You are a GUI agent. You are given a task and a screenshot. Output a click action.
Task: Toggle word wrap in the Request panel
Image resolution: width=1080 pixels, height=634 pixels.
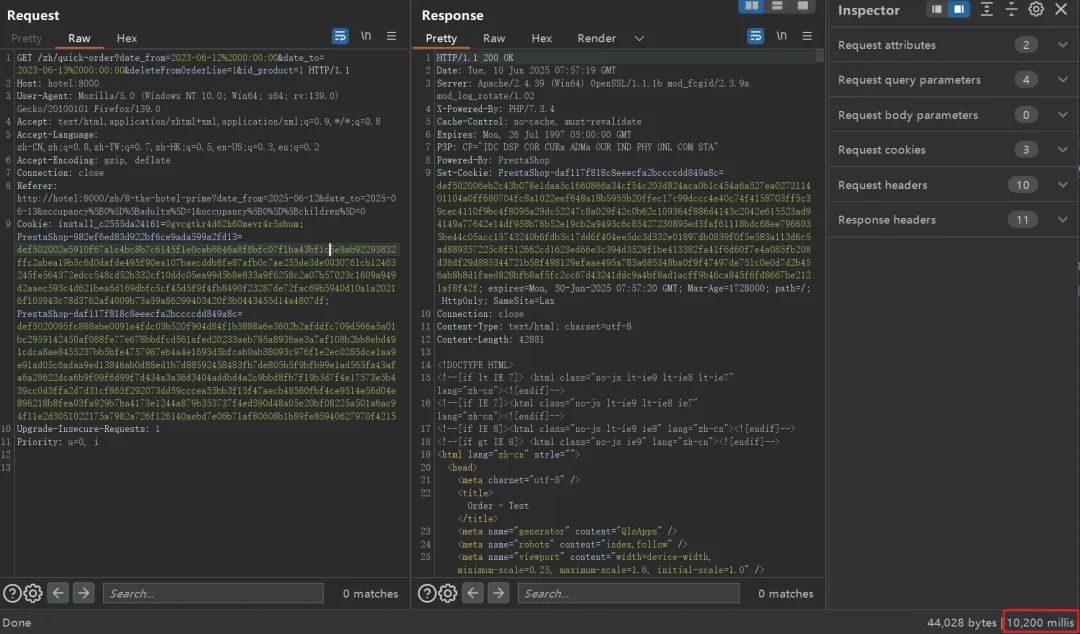(x=340, y=36)
